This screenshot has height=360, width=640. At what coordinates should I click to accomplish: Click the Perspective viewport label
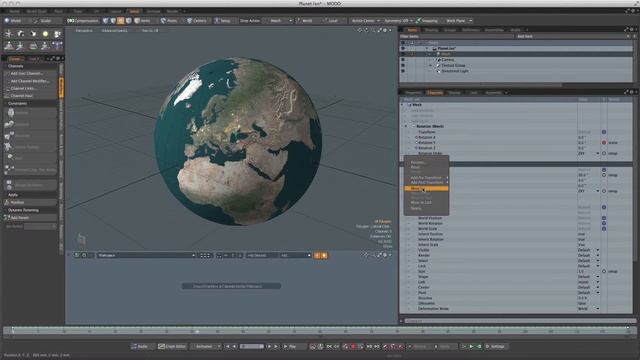click(84, 30)
